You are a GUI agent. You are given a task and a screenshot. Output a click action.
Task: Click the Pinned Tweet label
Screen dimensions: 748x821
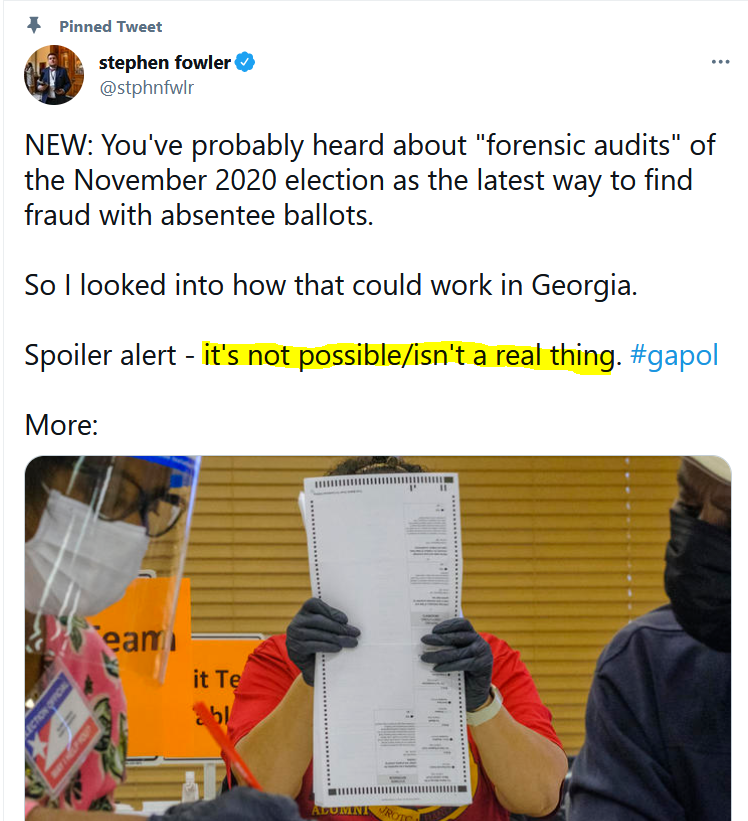point(110,26)
